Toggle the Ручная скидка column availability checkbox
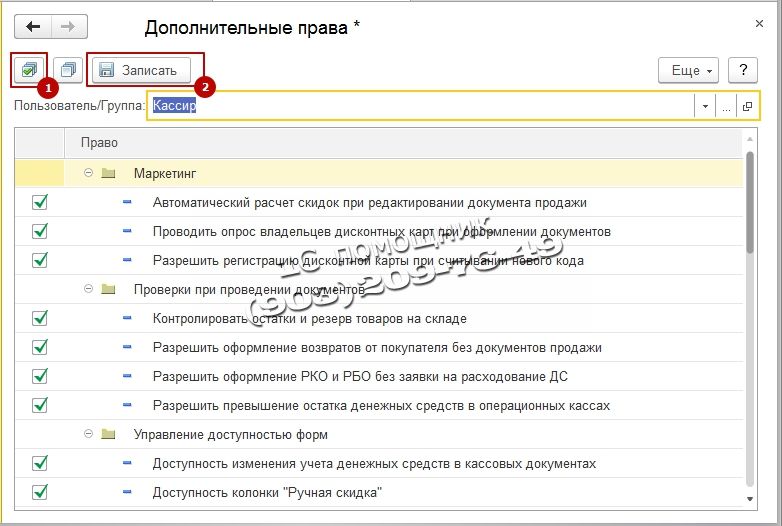This screenshot has height=526, width=782. tap(41, 492)
